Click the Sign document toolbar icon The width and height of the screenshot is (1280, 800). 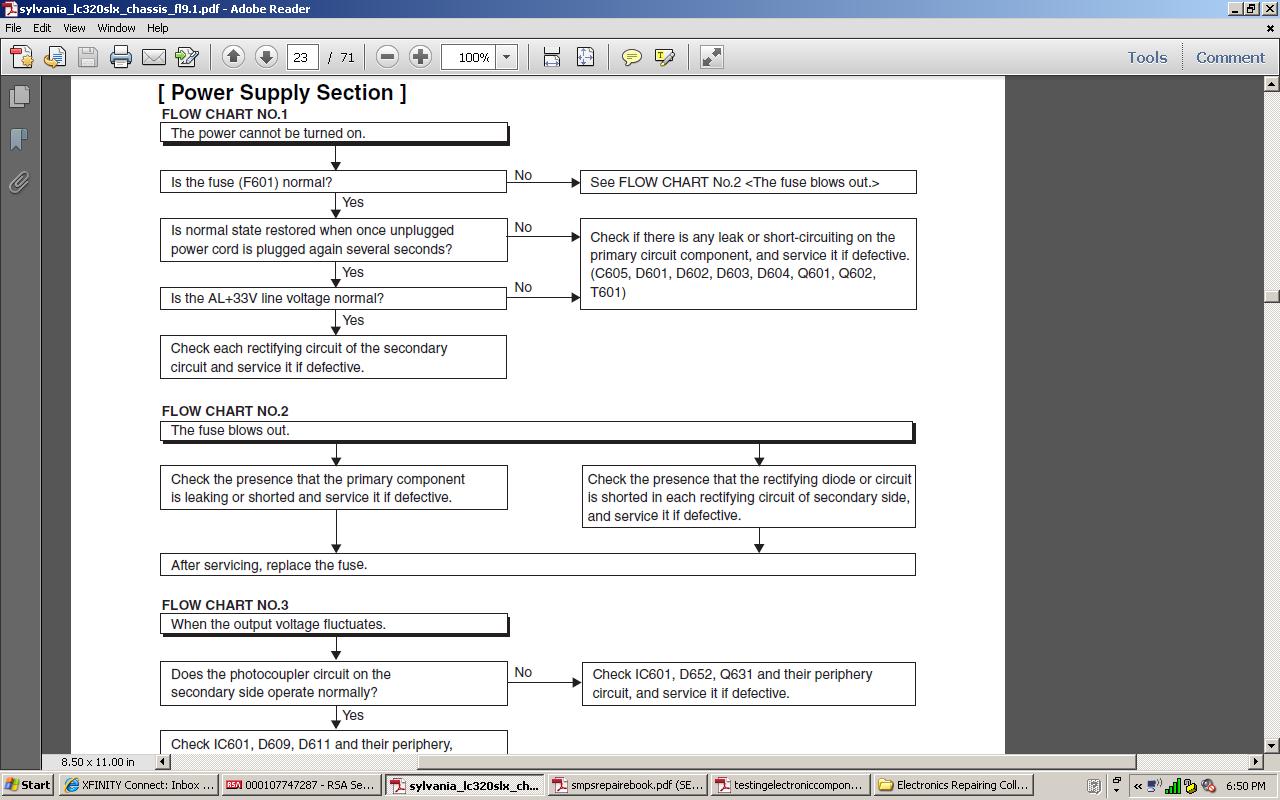[x=187, y=57]
